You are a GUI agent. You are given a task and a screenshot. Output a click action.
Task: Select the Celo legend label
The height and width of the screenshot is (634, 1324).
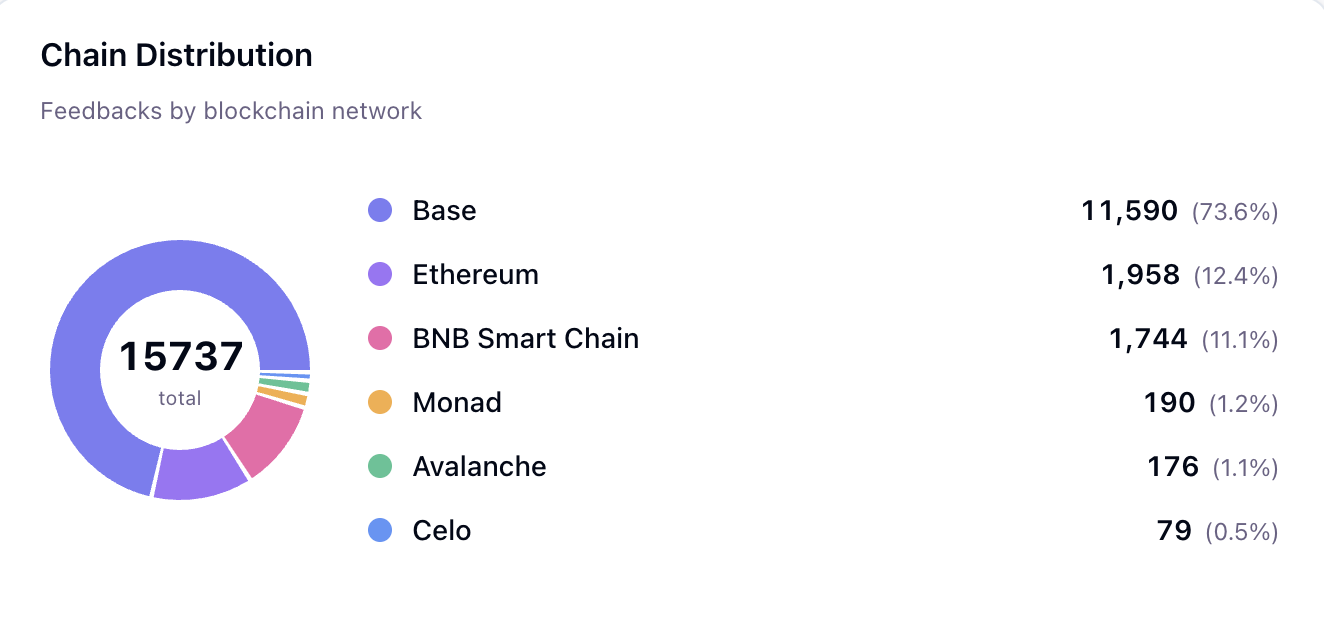441,530
